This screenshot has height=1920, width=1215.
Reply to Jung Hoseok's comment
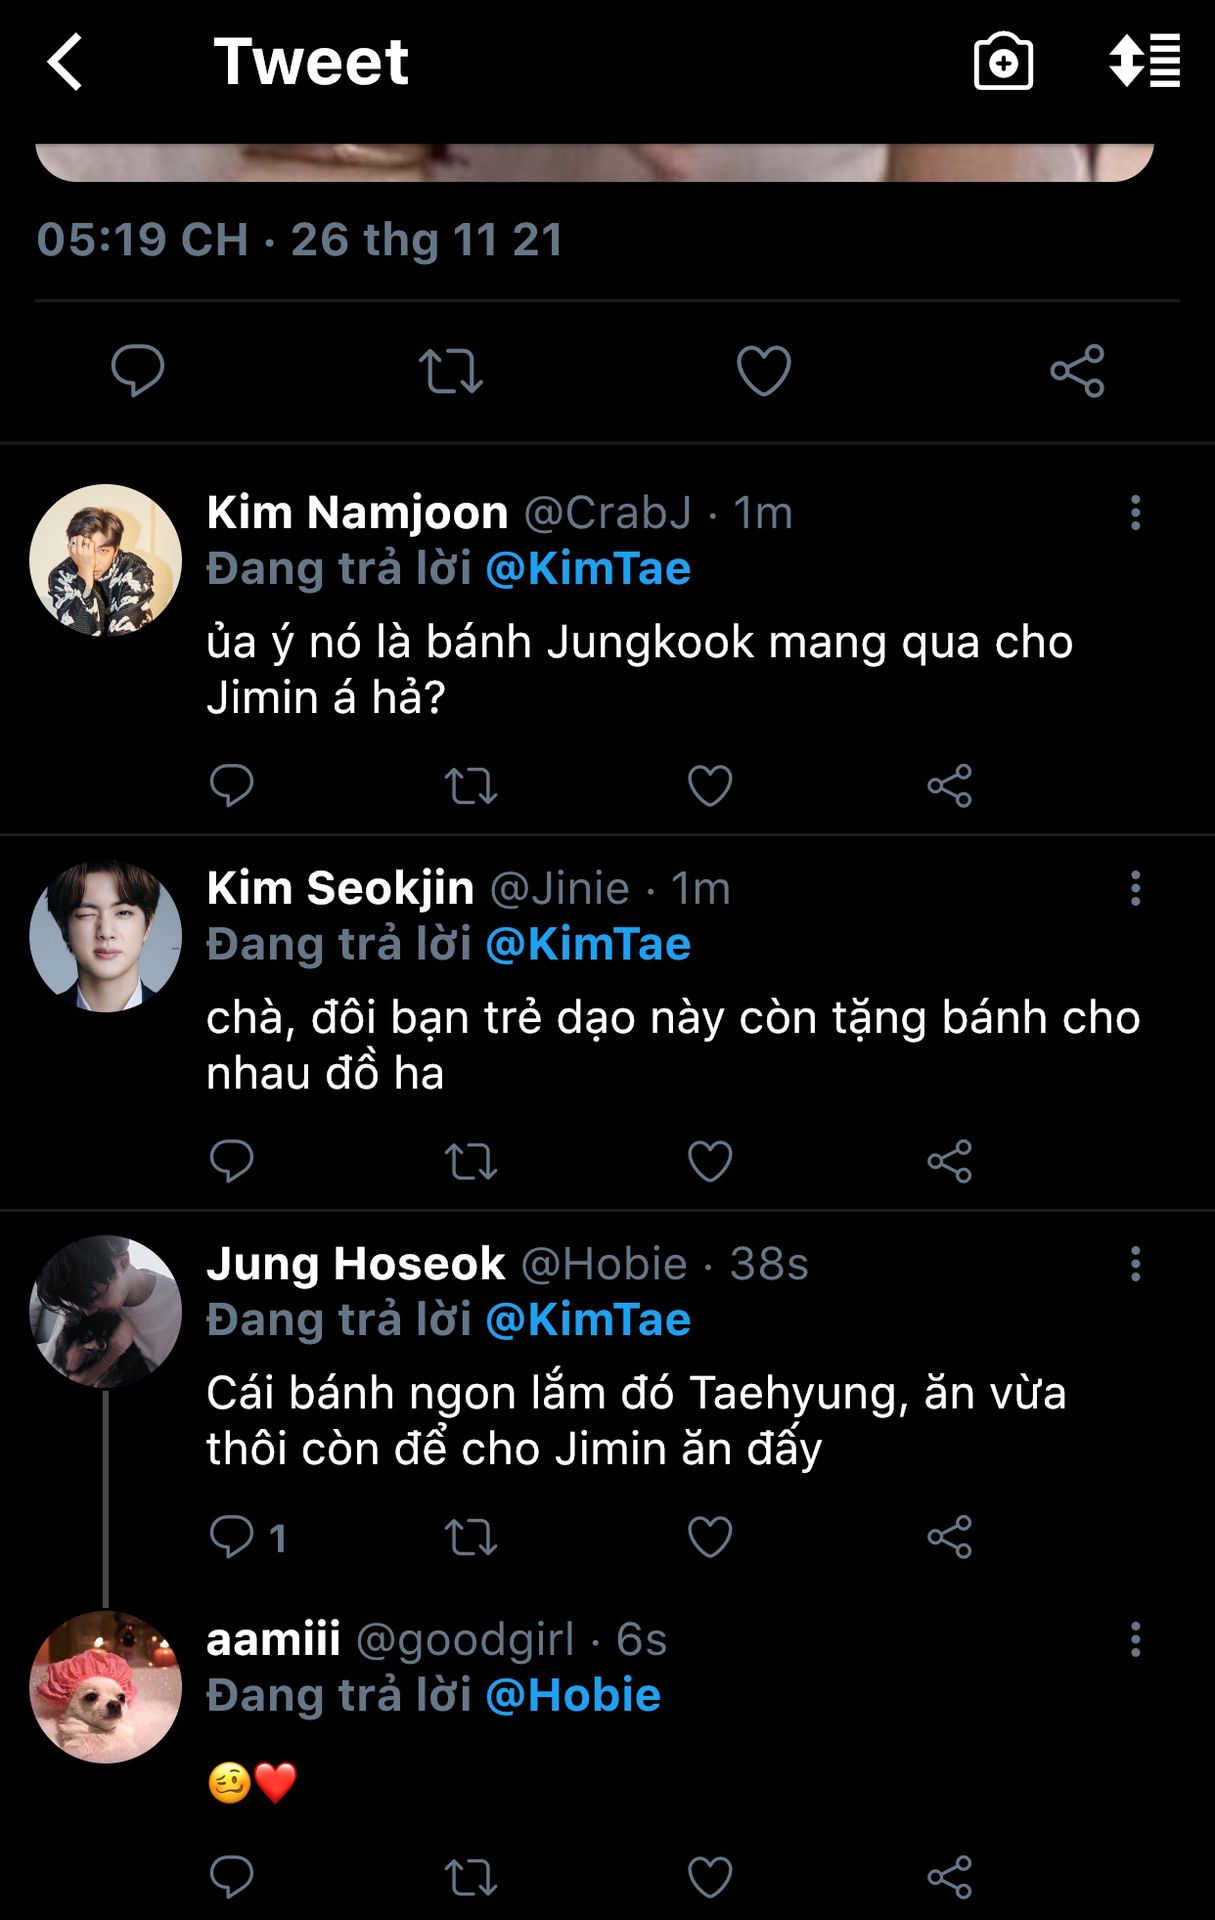(x=232, y=1537)
